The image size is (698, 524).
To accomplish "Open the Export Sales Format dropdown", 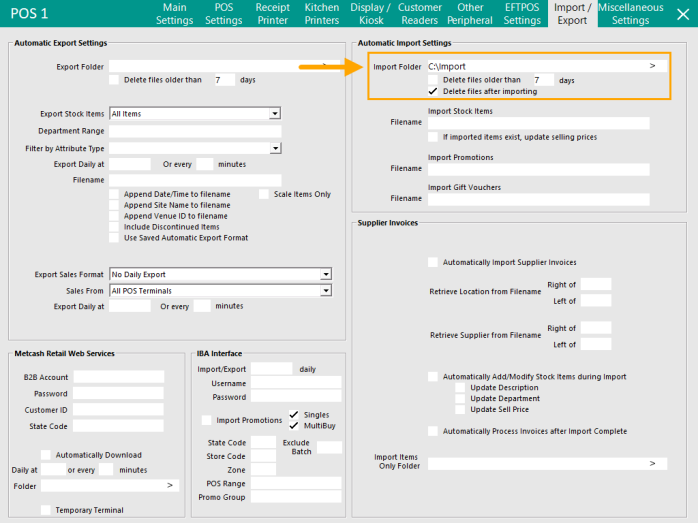I will 326,274.
